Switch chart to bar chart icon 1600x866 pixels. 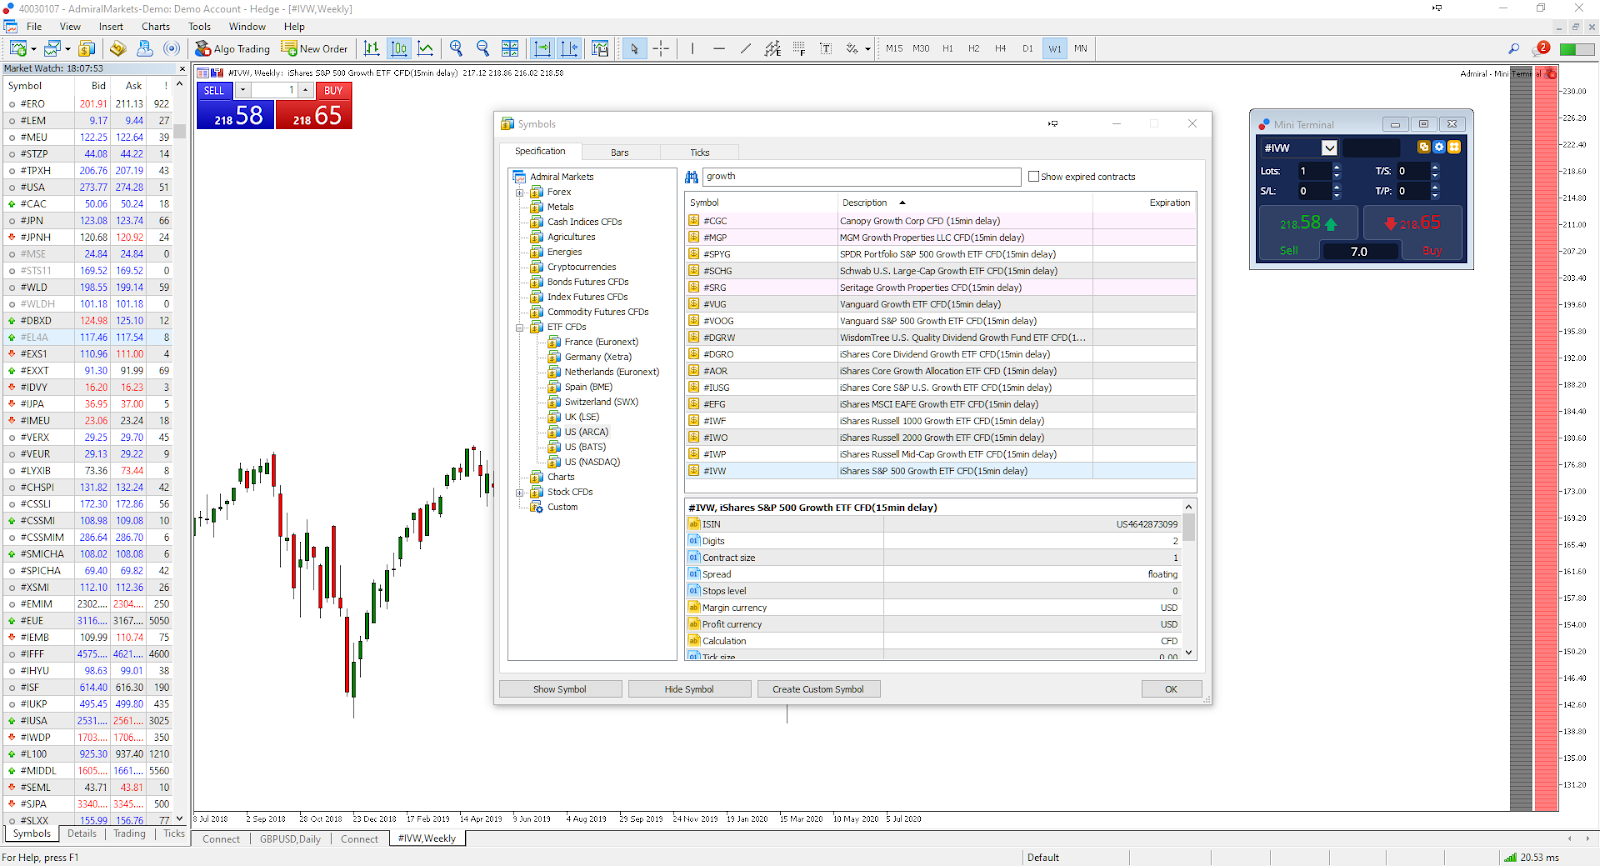pos(372,48)
